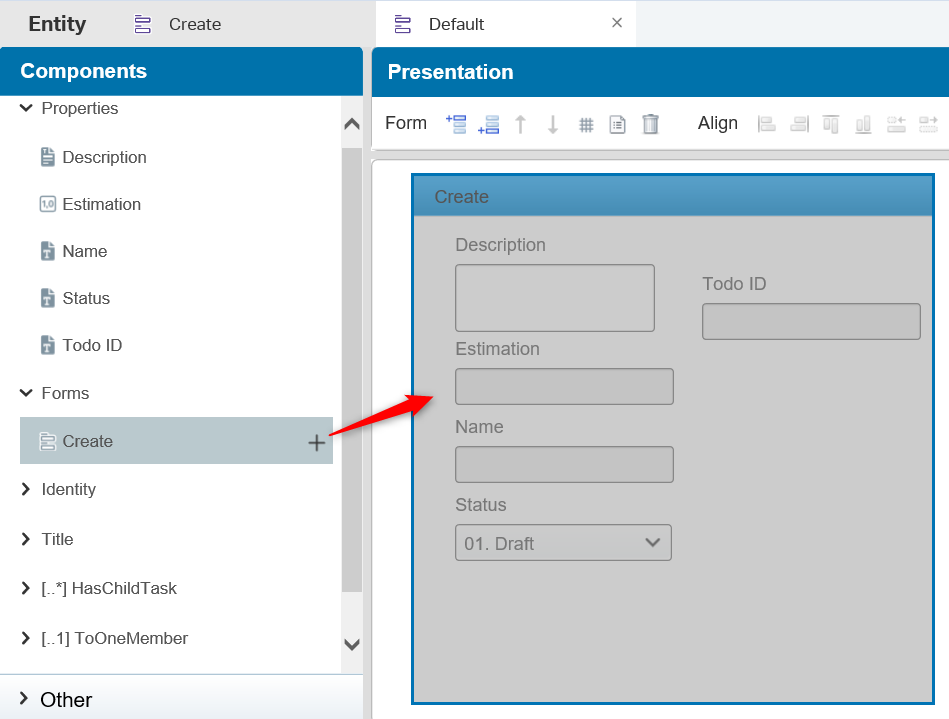Screen dimensions: 949x719
Task: Click the trash delete icon
Action: (651, 124)
